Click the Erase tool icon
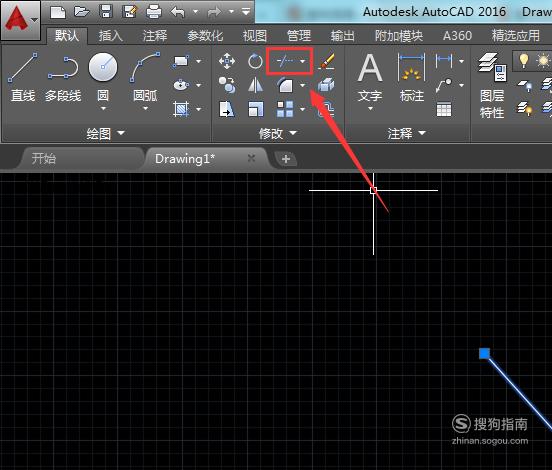This screenshot has width=552, height=470. point(326,61)
